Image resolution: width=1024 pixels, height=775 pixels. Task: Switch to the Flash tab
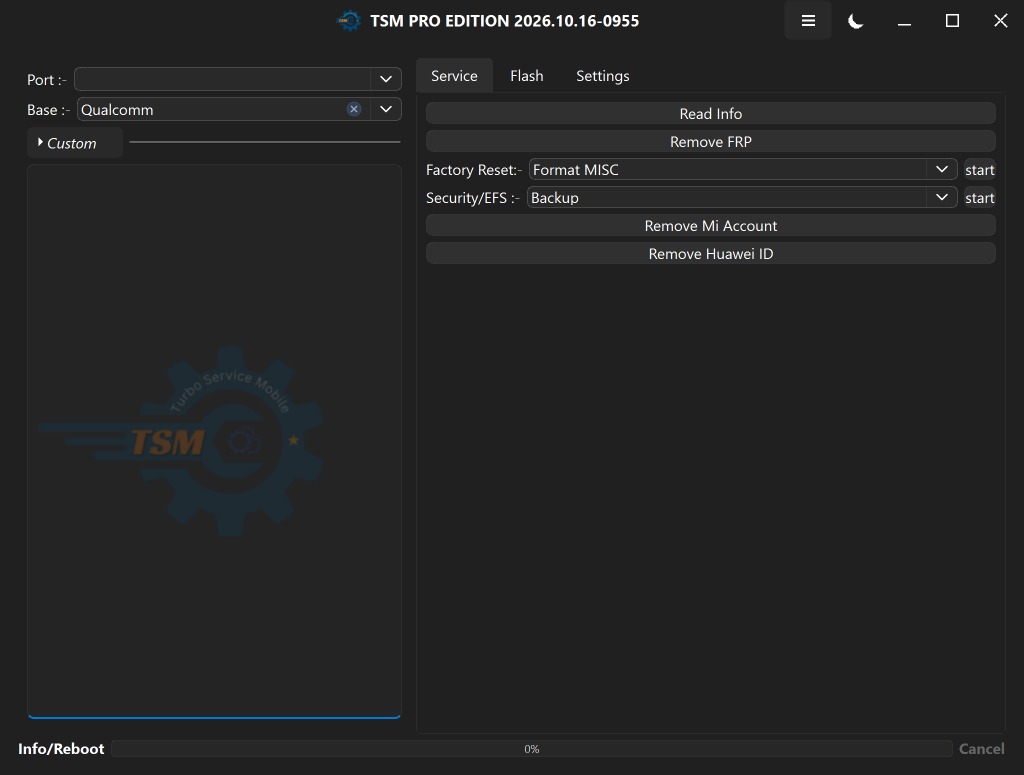[x=526, y=76]
